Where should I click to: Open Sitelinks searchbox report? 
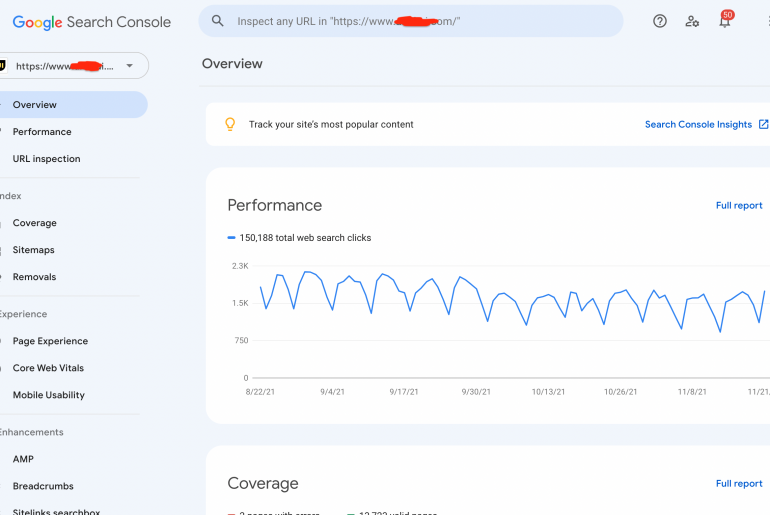pyautogui.click(x=56, y=511)
